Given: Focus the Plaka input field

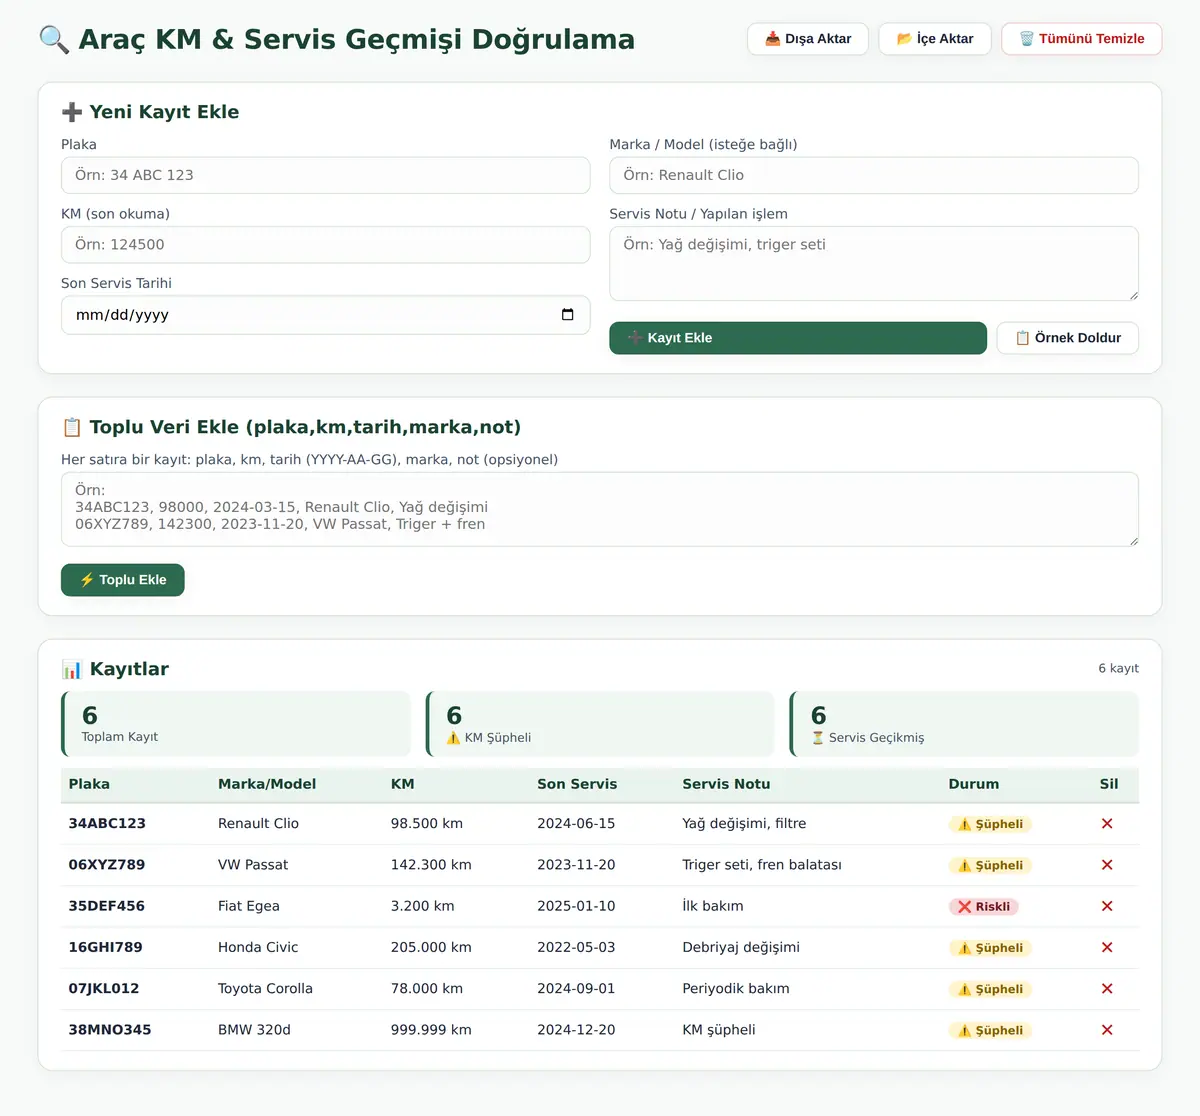Looking at the screenshot, I should coord(326,175).
